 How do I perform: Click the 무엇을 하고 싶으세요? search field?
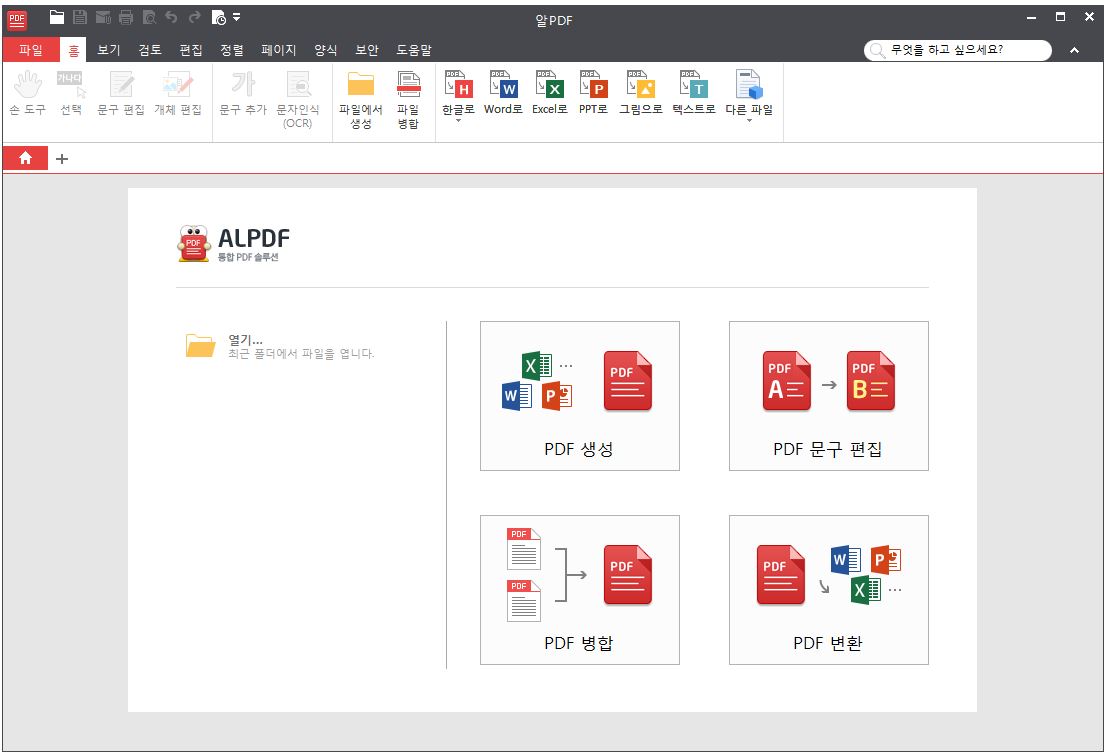tap(957, 50)
